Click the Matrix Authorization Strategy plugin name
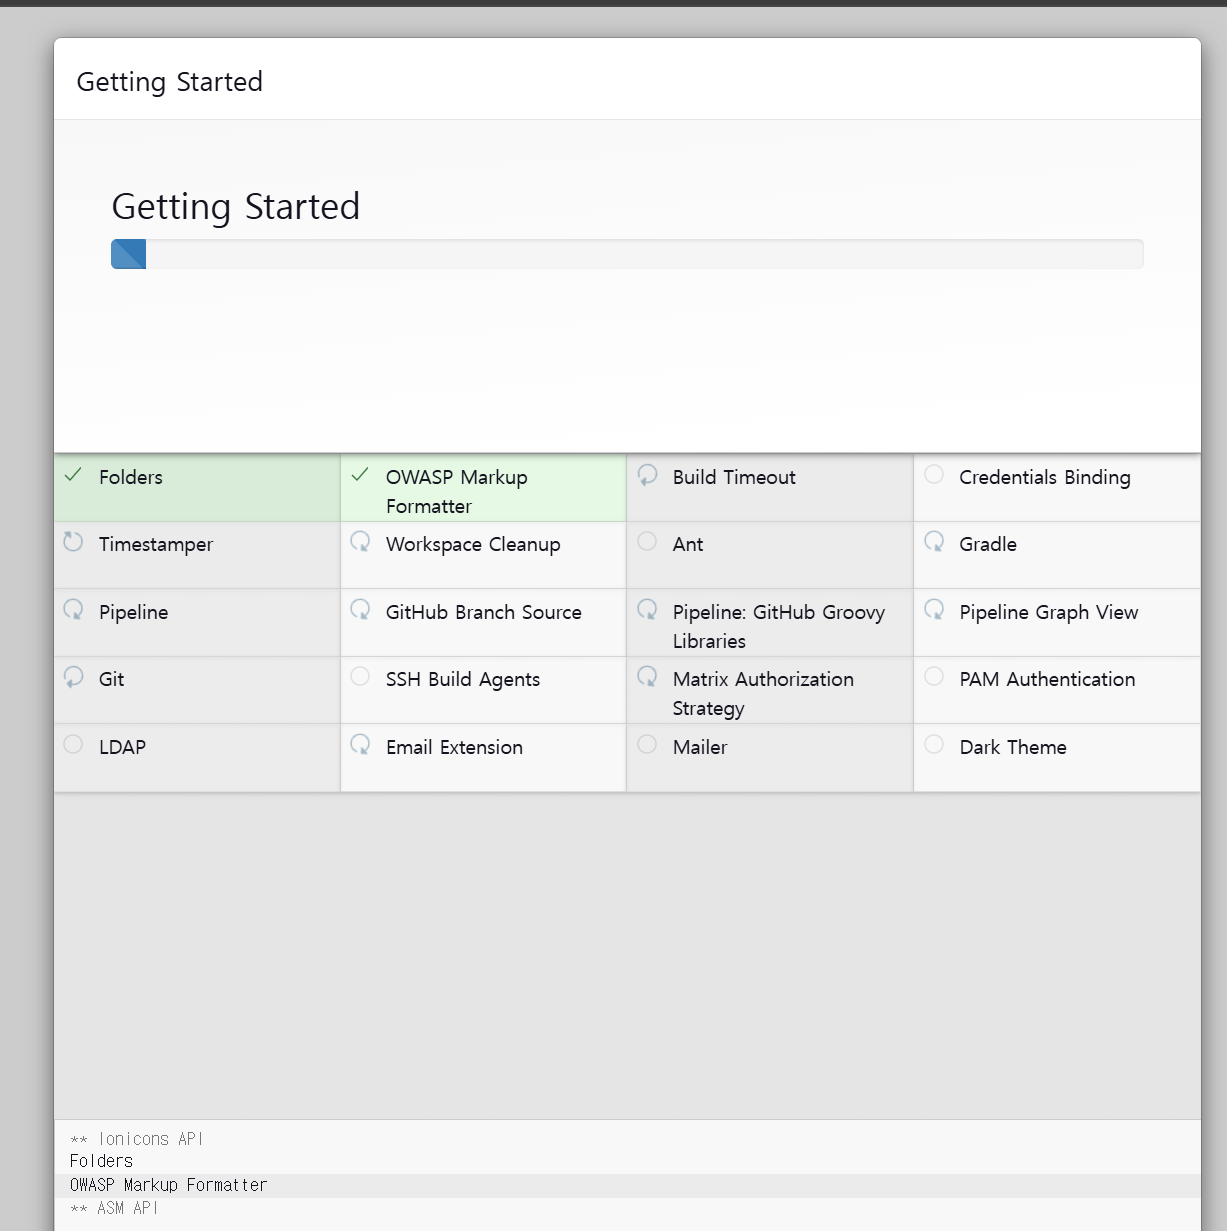This screenshot has height=1231, width=1227. tap(763, 693)
